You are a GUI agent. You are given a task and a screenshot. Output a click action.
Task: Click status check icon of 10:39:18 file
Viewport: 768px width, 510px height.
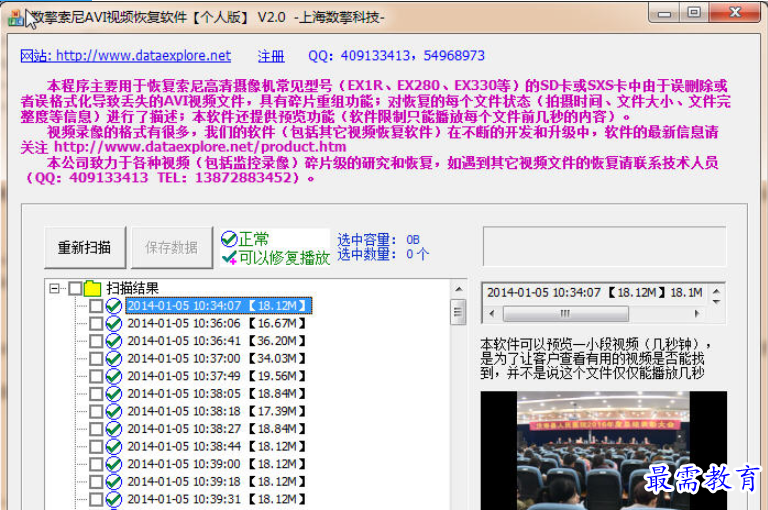click(x=114, y=482)
